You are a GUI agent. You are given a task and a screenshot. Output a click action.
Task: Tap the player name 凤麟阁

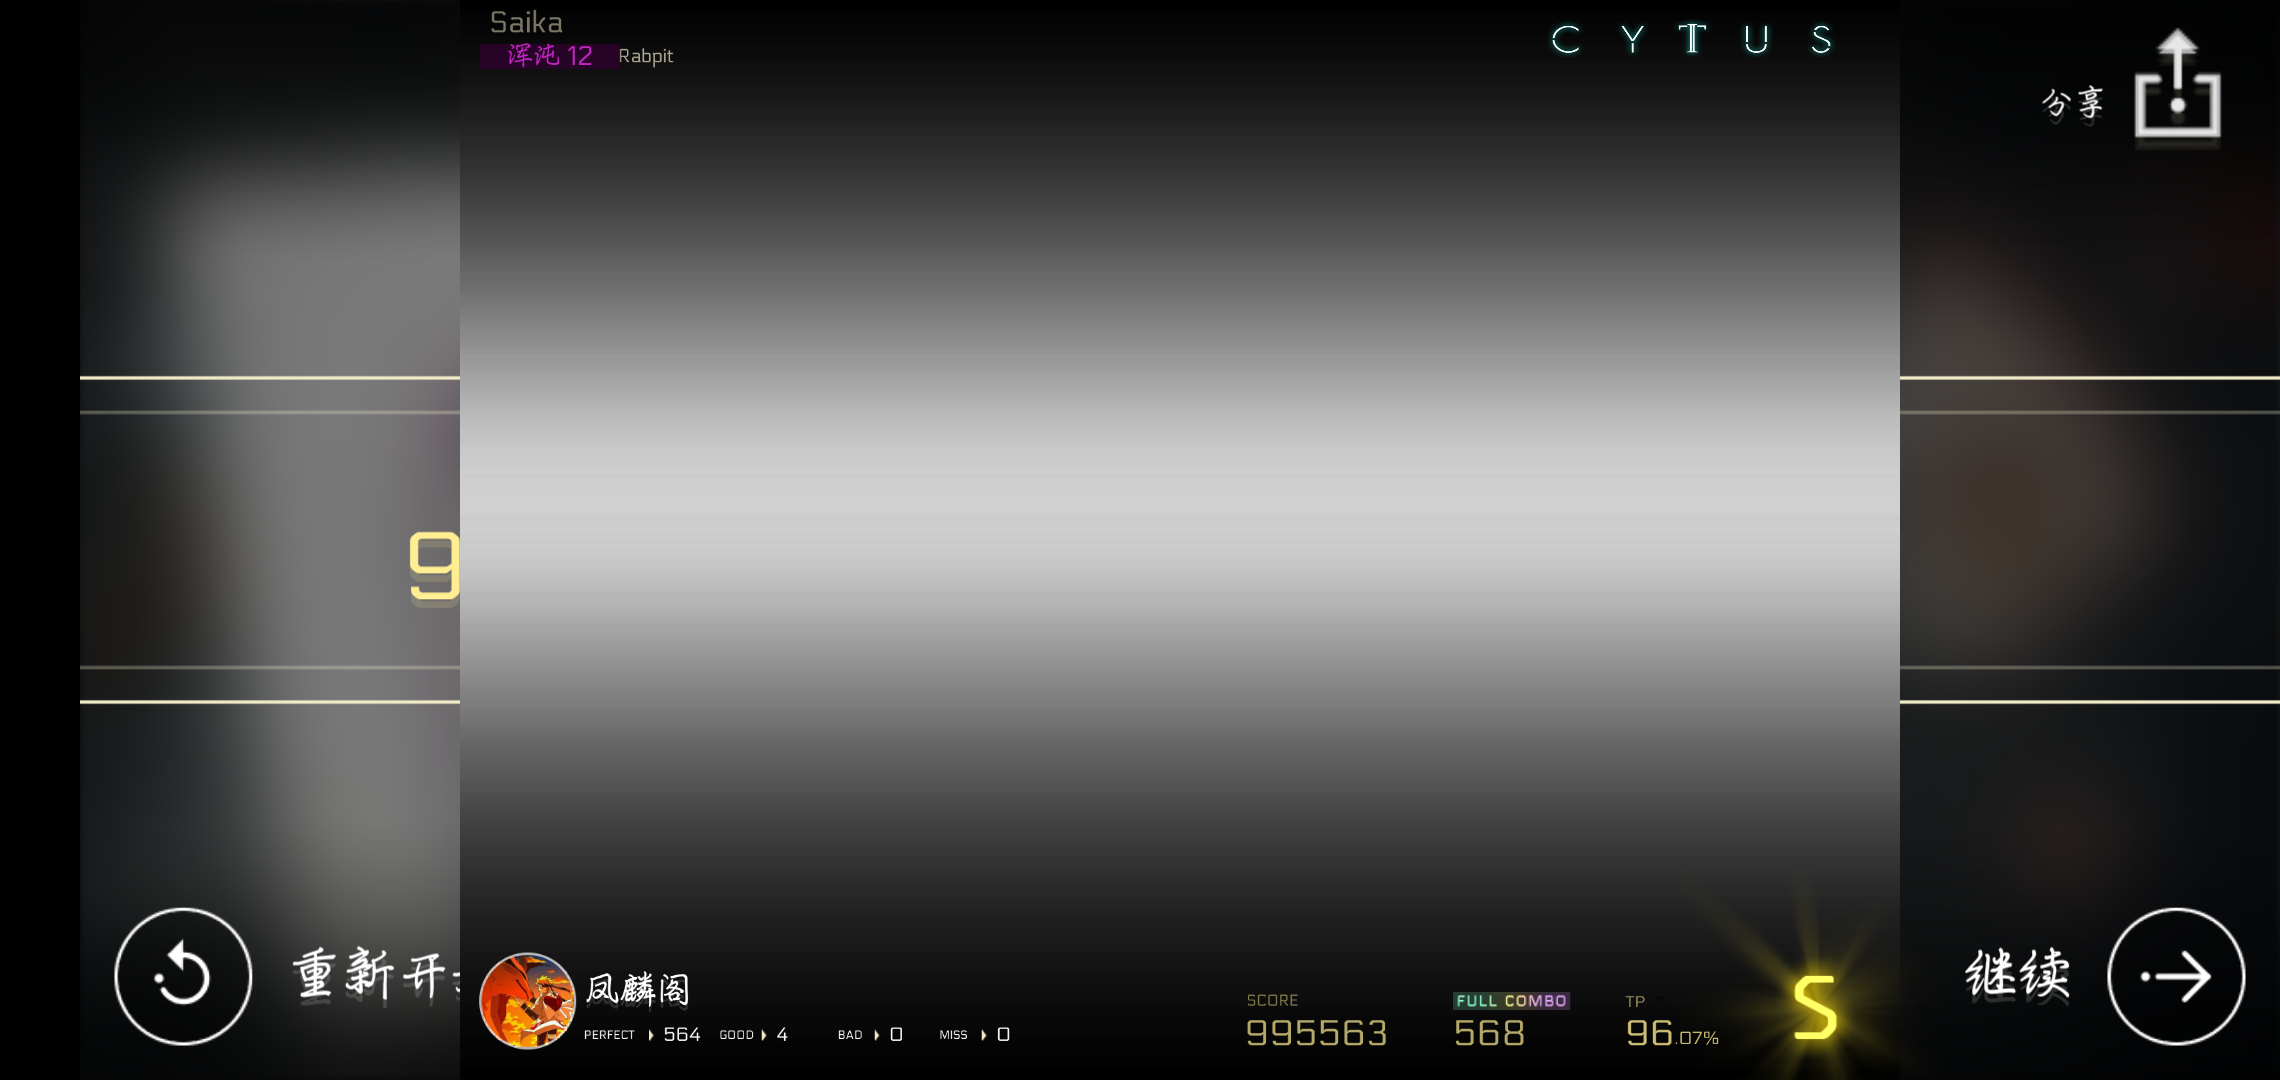(638, 989)
